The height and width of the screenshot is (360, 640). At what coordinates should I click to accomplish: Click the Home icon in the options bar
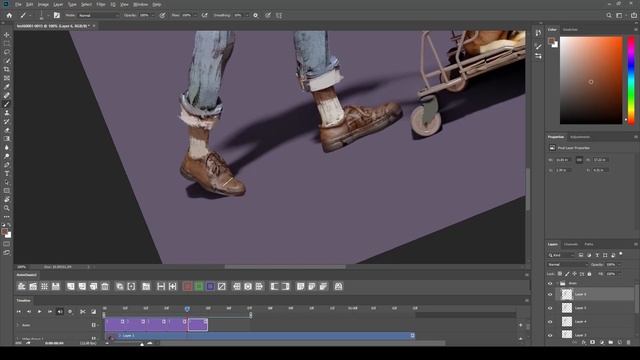click(x=9, y=16)
